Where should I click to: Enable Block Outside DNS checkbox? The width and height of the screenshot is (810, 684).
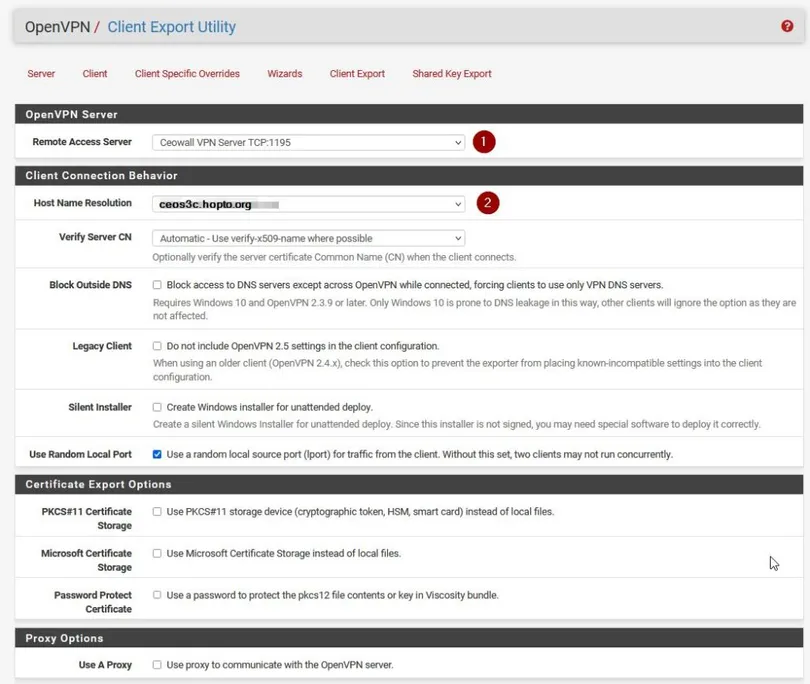[x=157, y=285]
